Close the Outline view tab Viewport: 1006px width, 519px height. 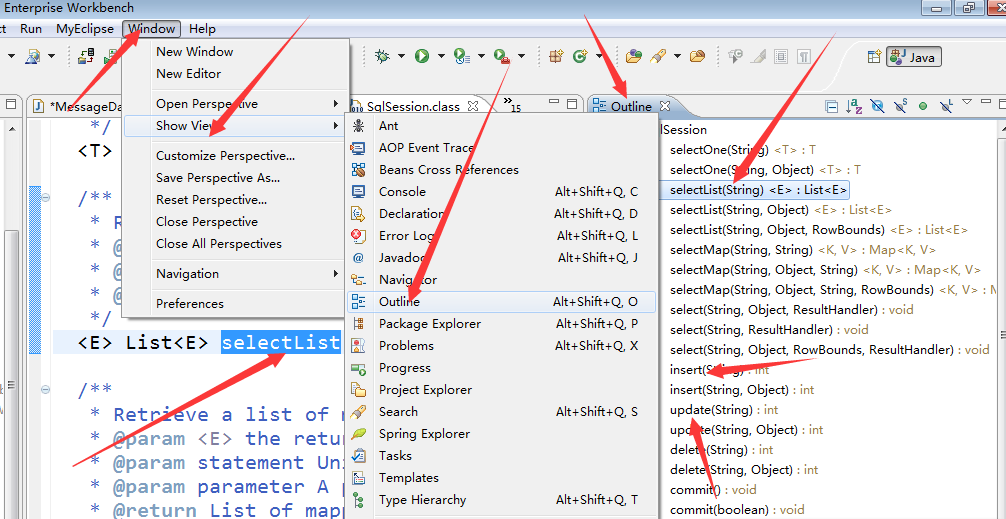pos(665,105)
